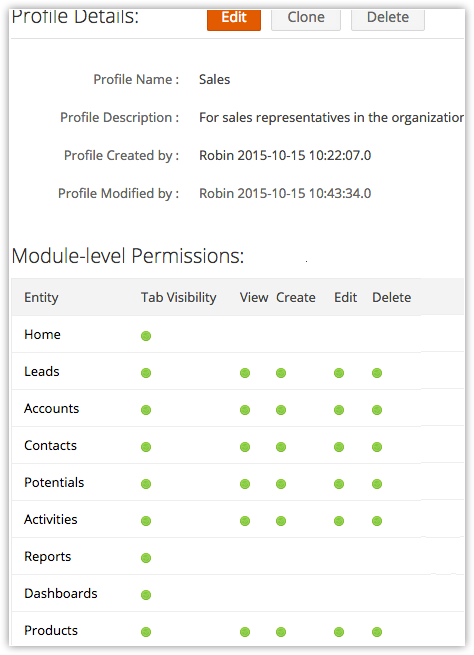The width and height of the screenshot is (474, 655).
Task: Click Reports tab visibility dot
Action: click(146, 558)
